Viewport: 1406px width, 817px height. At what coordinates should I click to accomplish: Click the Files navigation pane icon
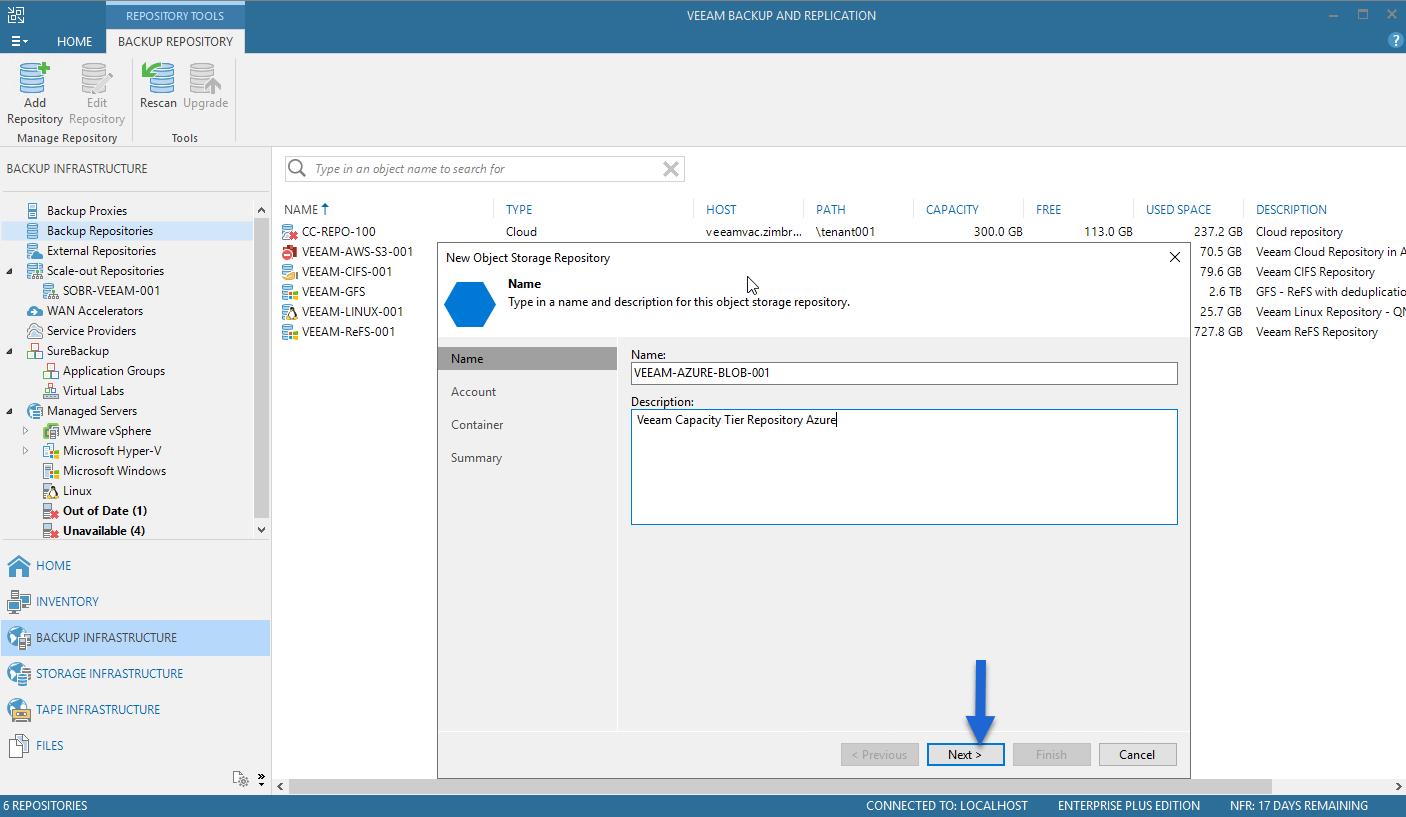pyautogui.click(x=19, y=746)
